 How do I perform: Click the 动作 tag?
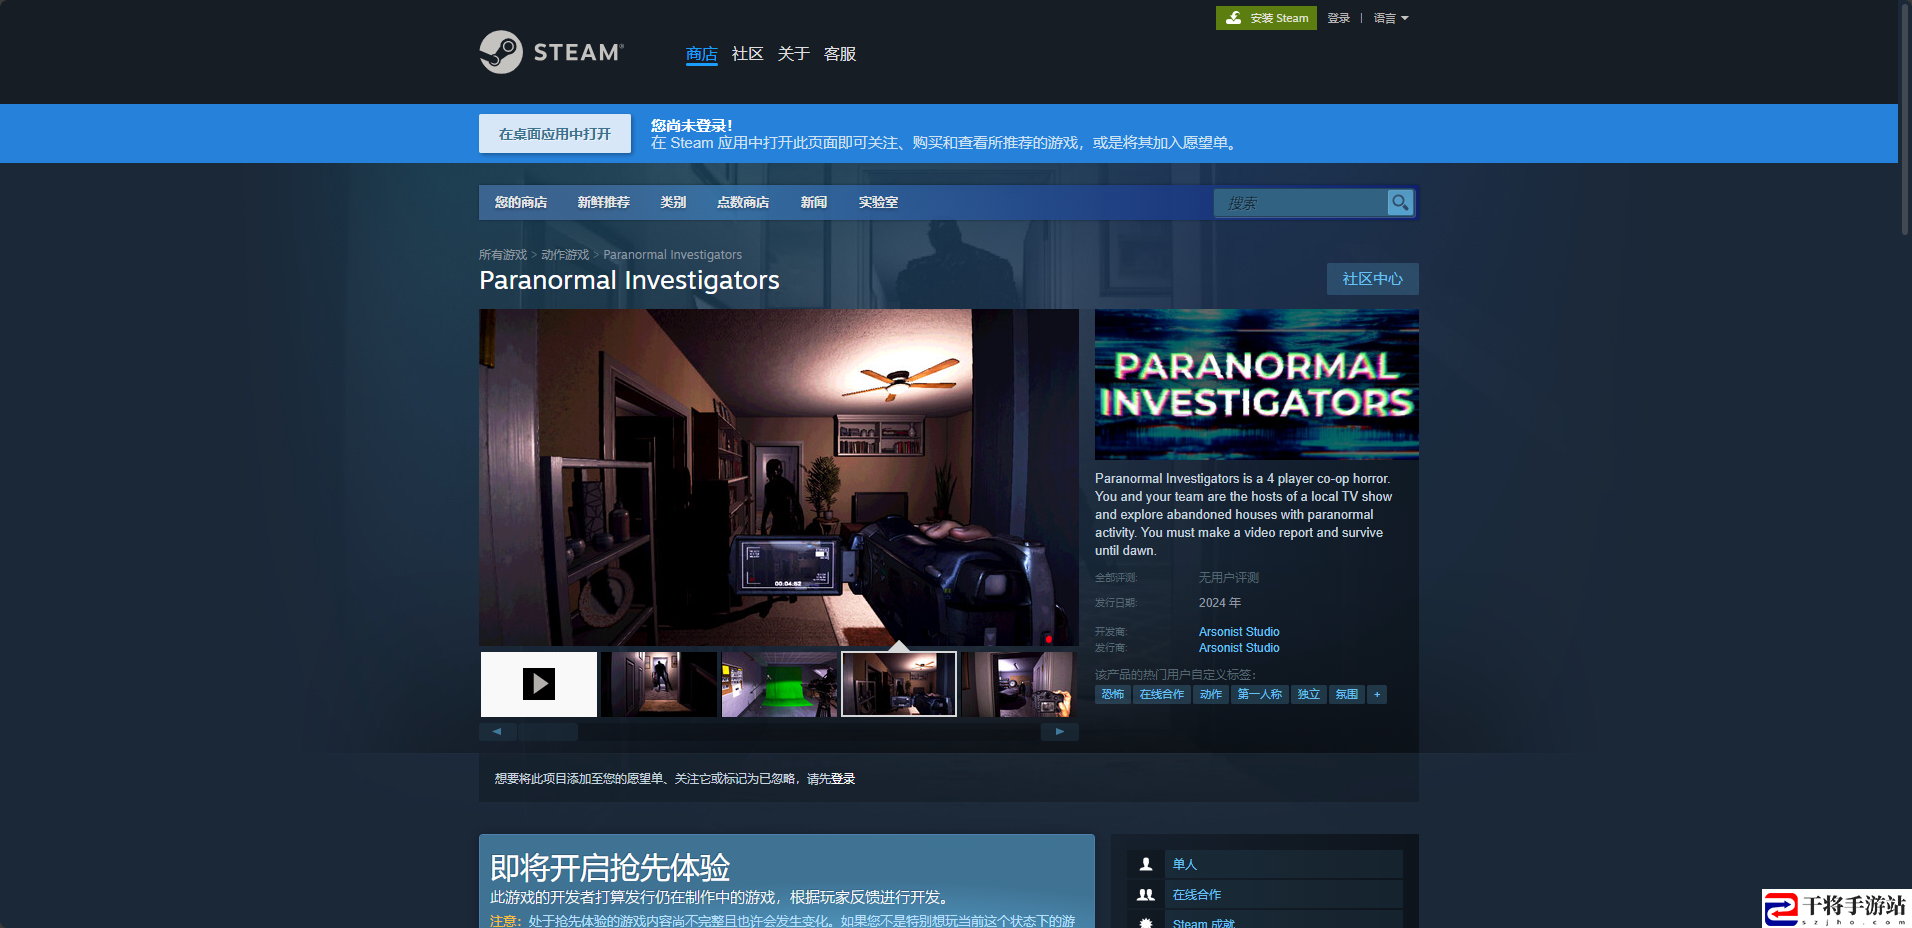pyautogui.click(x=1211, y=694)
